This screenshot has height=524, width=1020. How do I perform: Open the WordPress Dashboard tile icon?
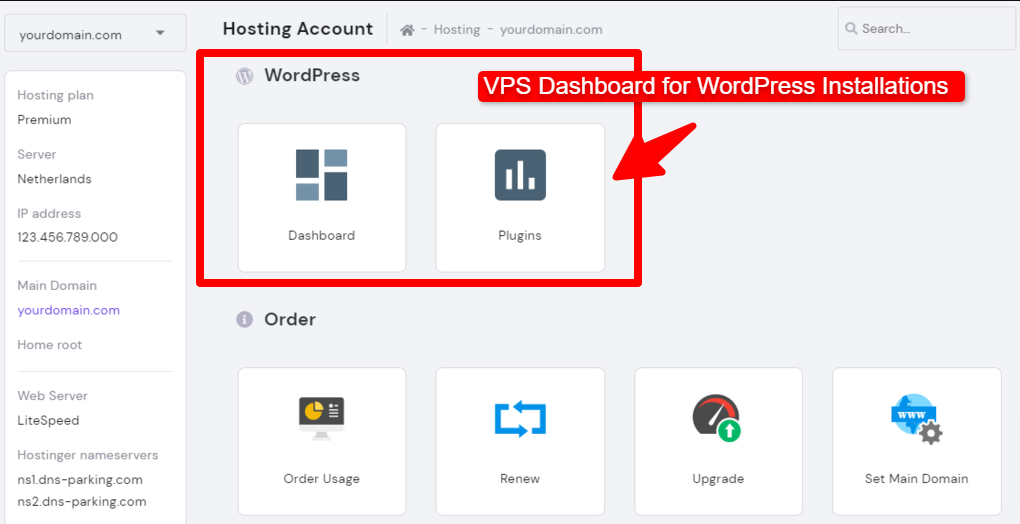tap(321, 175)
